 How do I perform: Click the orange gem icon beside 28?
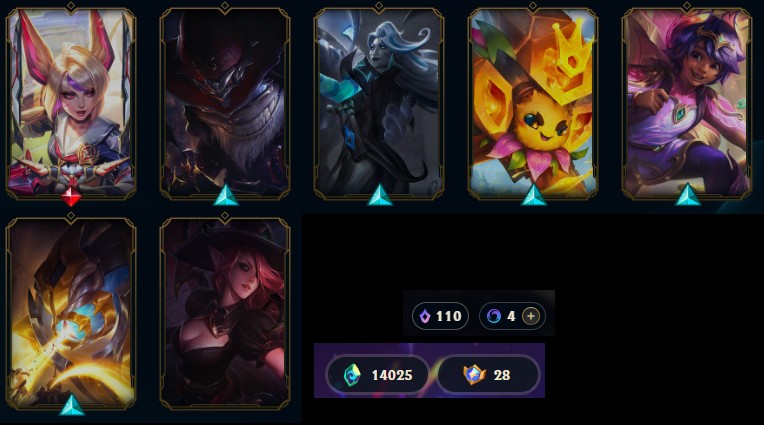[x=474, y=374]
